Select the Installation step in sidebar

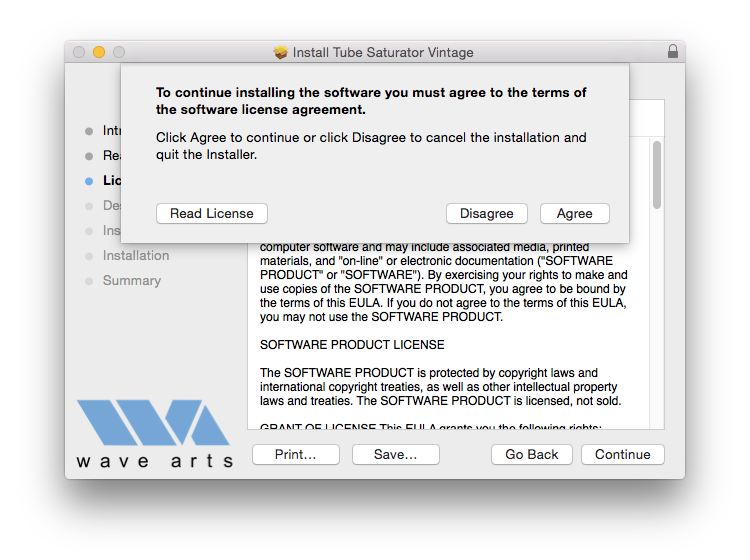pyautogui.click(x=136, y=255)
